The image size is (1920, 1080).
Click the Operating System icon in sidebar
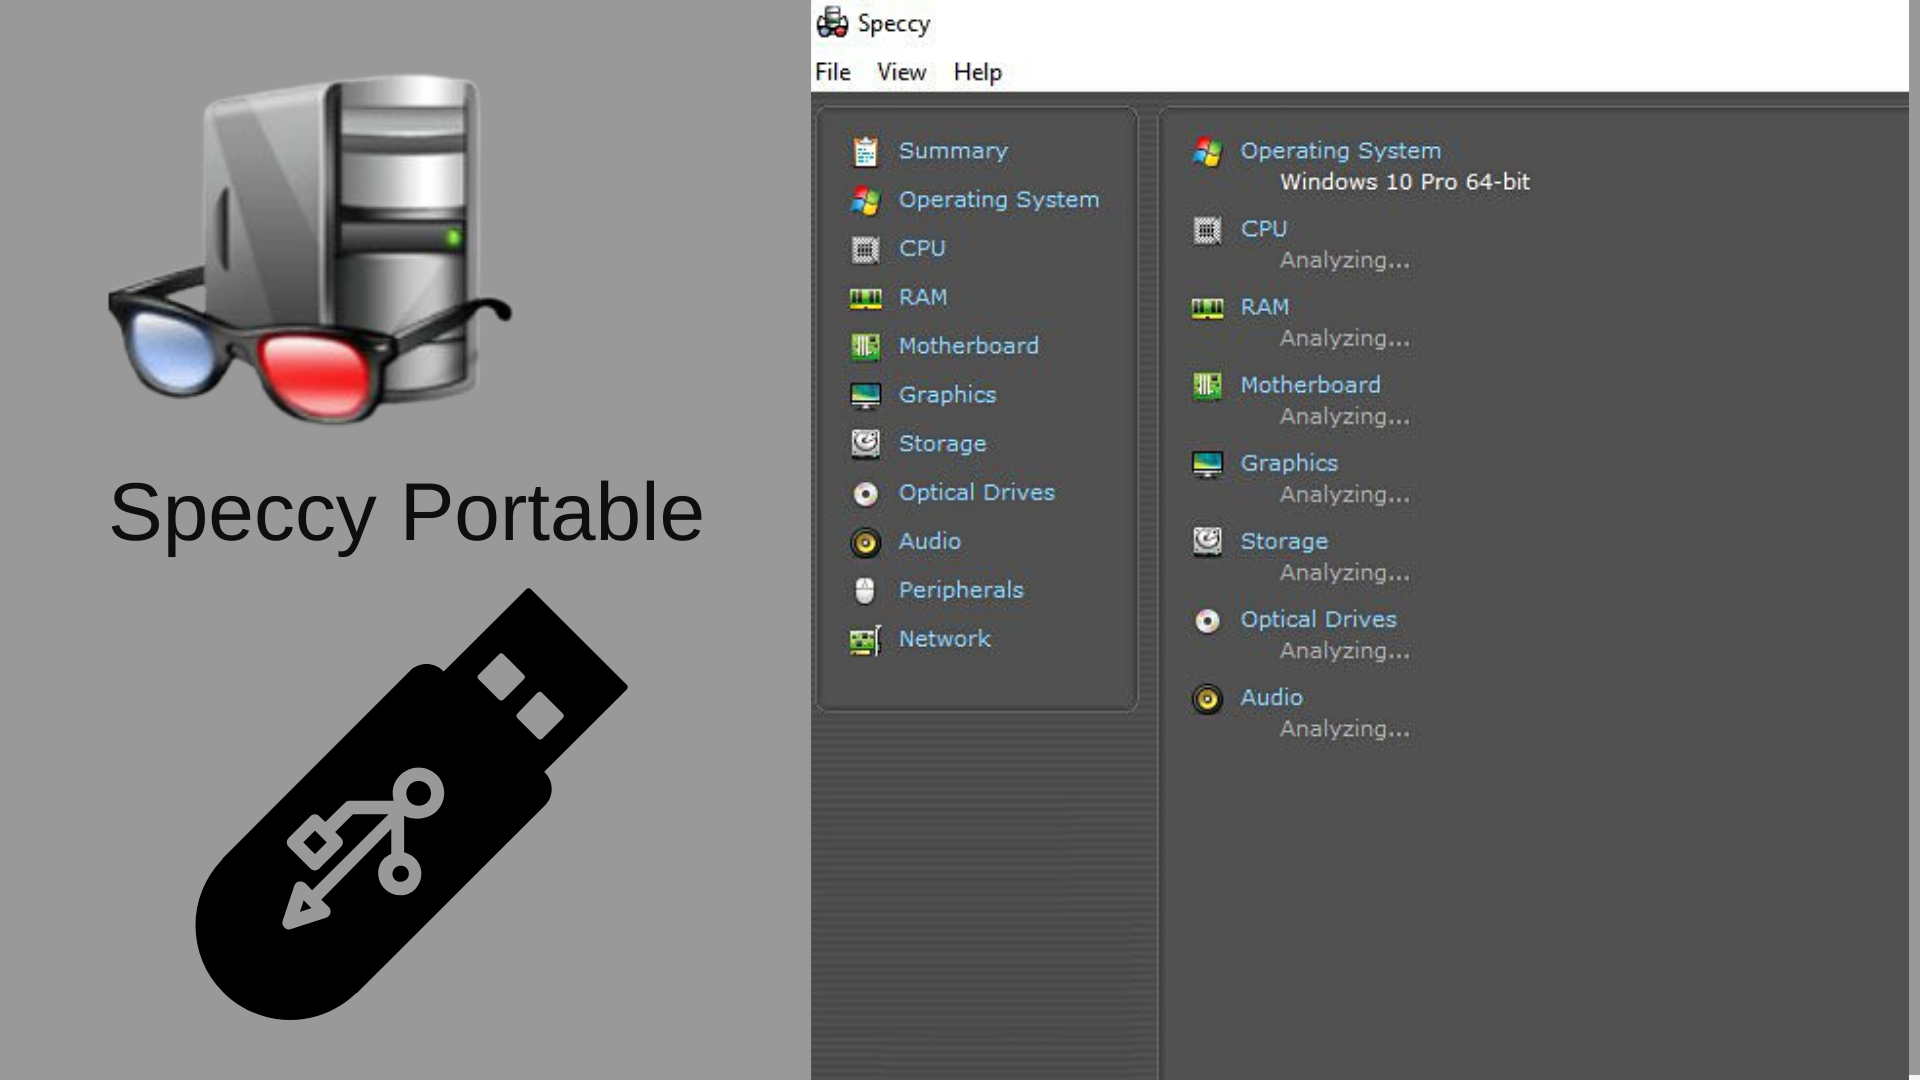tap(865, 200)
